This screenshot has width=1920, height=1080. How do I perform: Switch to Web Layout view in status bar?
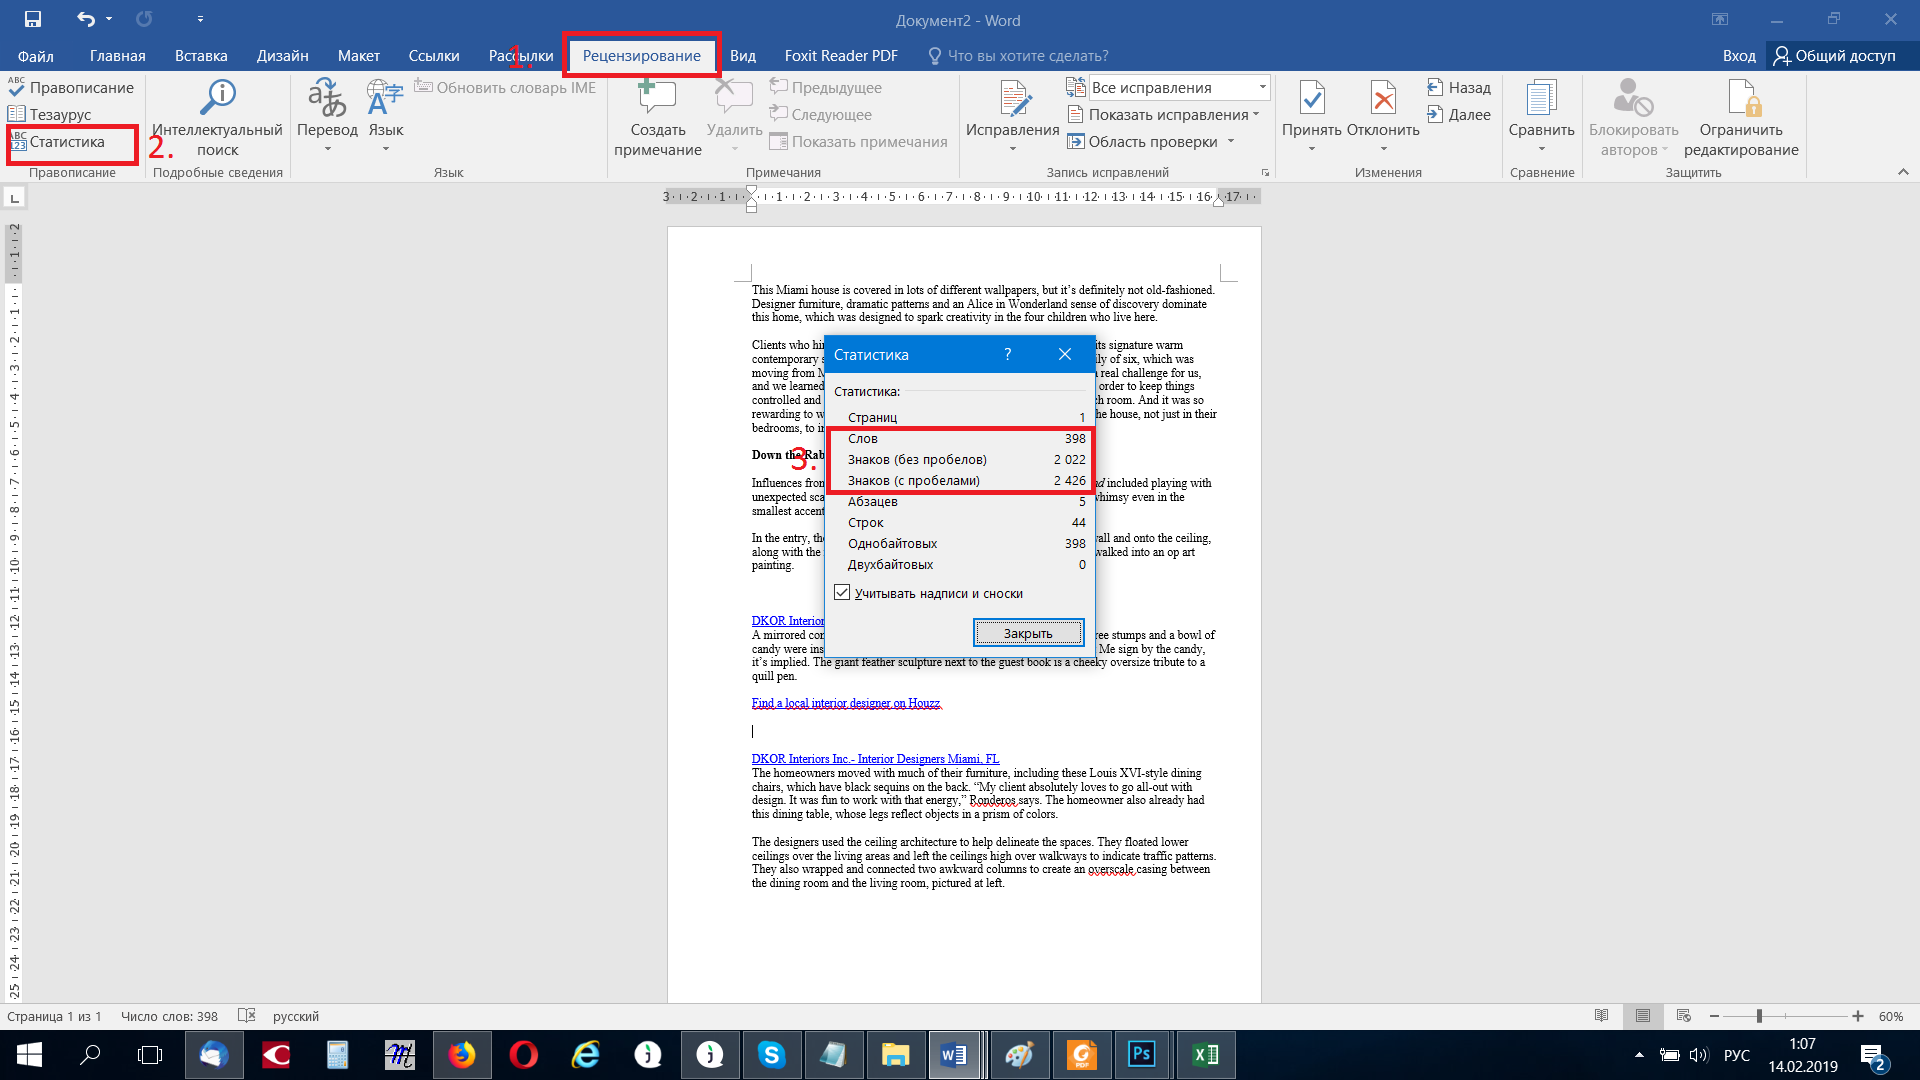click(x=1684, y=1016)
